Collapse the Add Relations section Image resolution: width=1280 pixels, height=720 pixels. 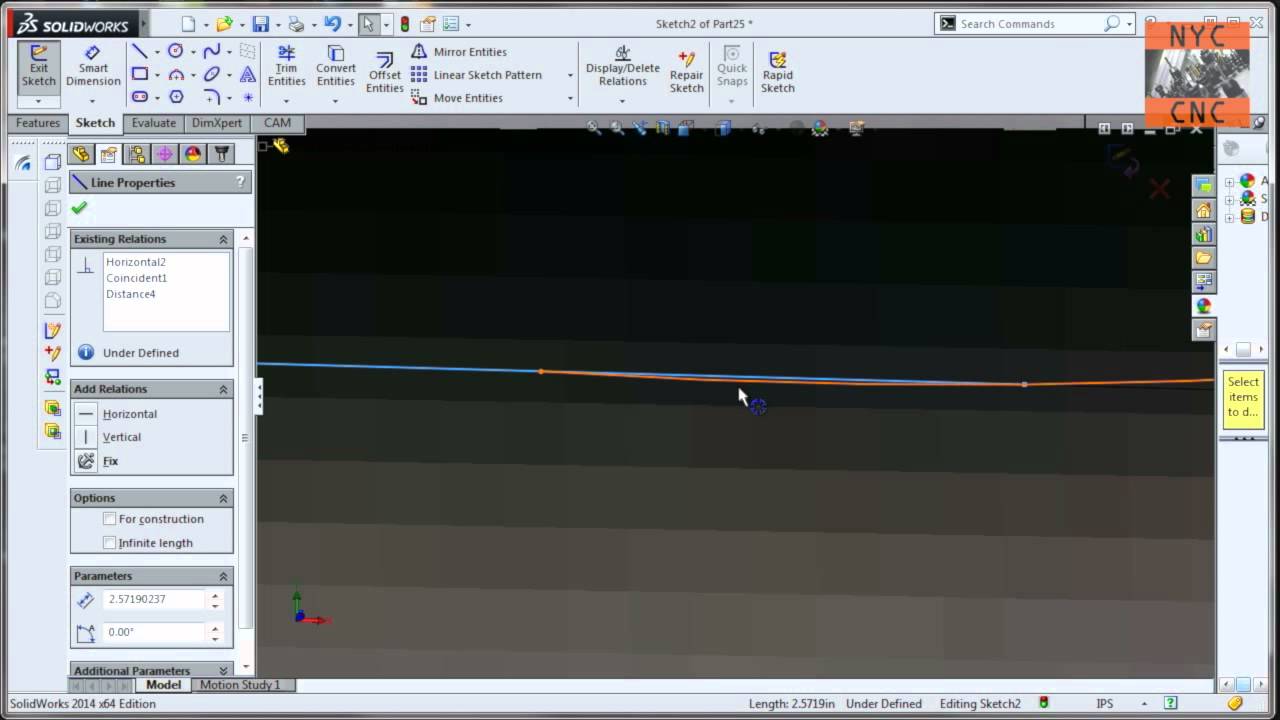tap(224, 389)
